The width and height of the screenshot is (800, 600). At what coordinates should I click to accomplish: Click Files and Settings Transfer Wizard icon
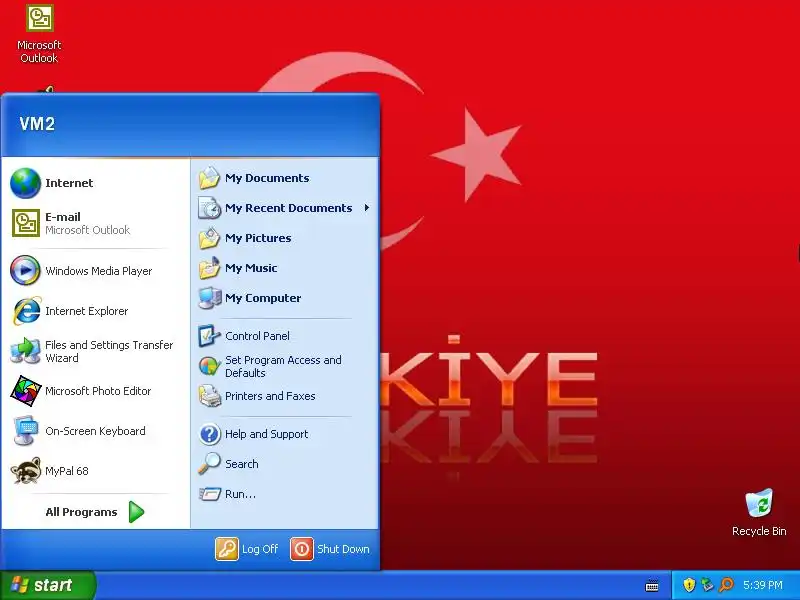[26, 351]
